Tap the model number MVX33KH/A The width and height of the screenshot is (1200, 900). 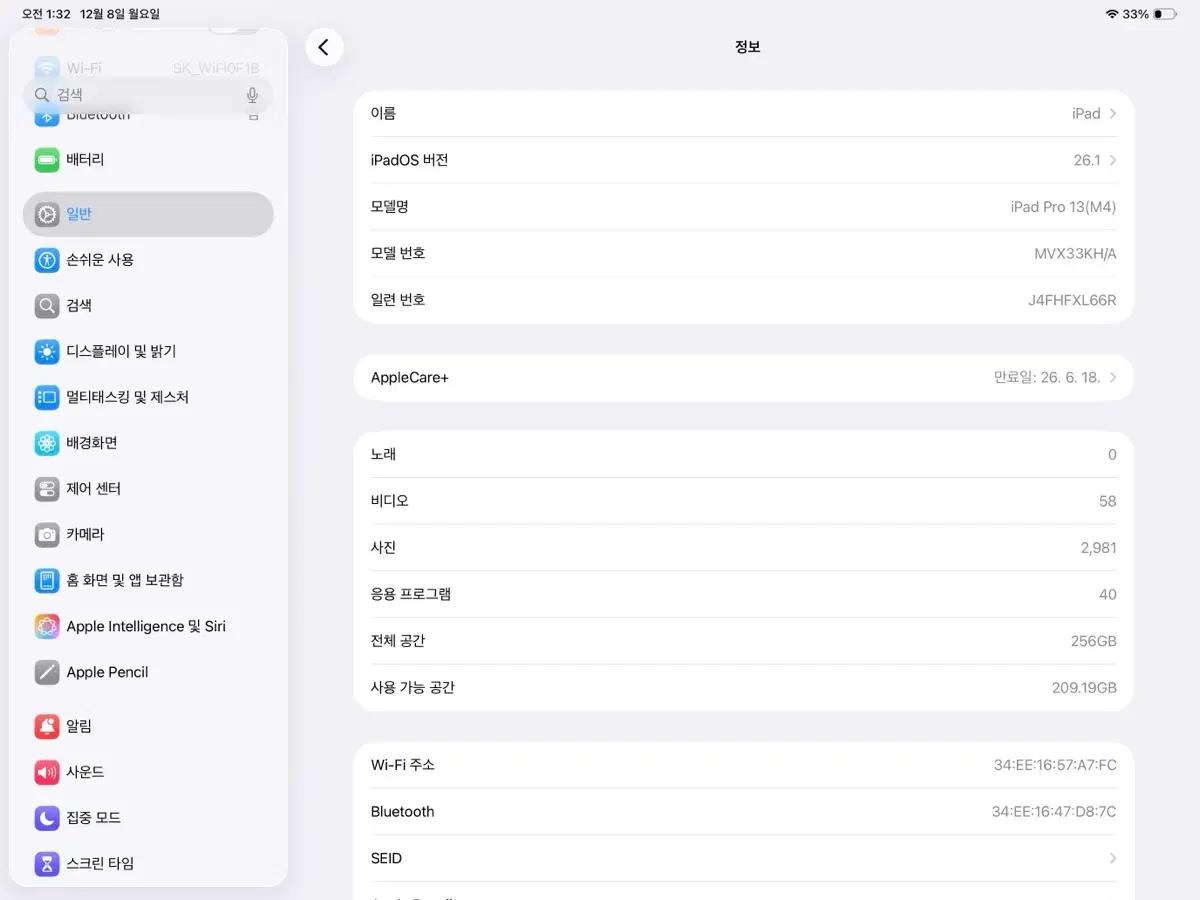[1075, 254]
